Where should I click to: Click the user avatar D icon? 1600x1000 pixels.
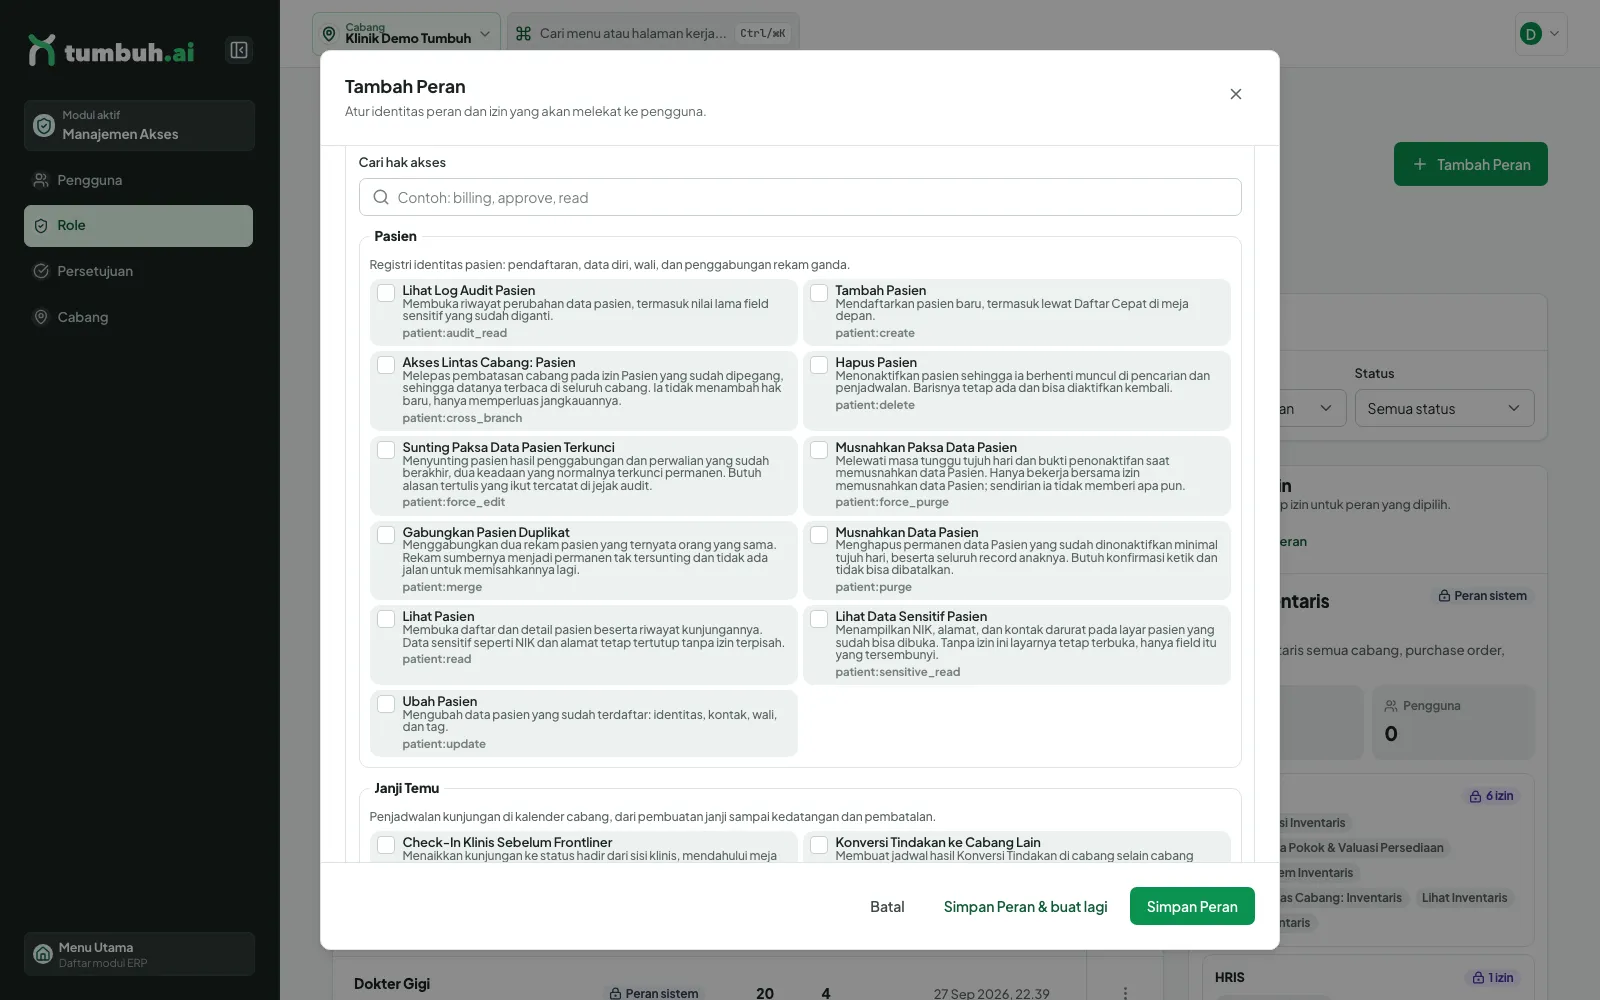click(1530, 34)
